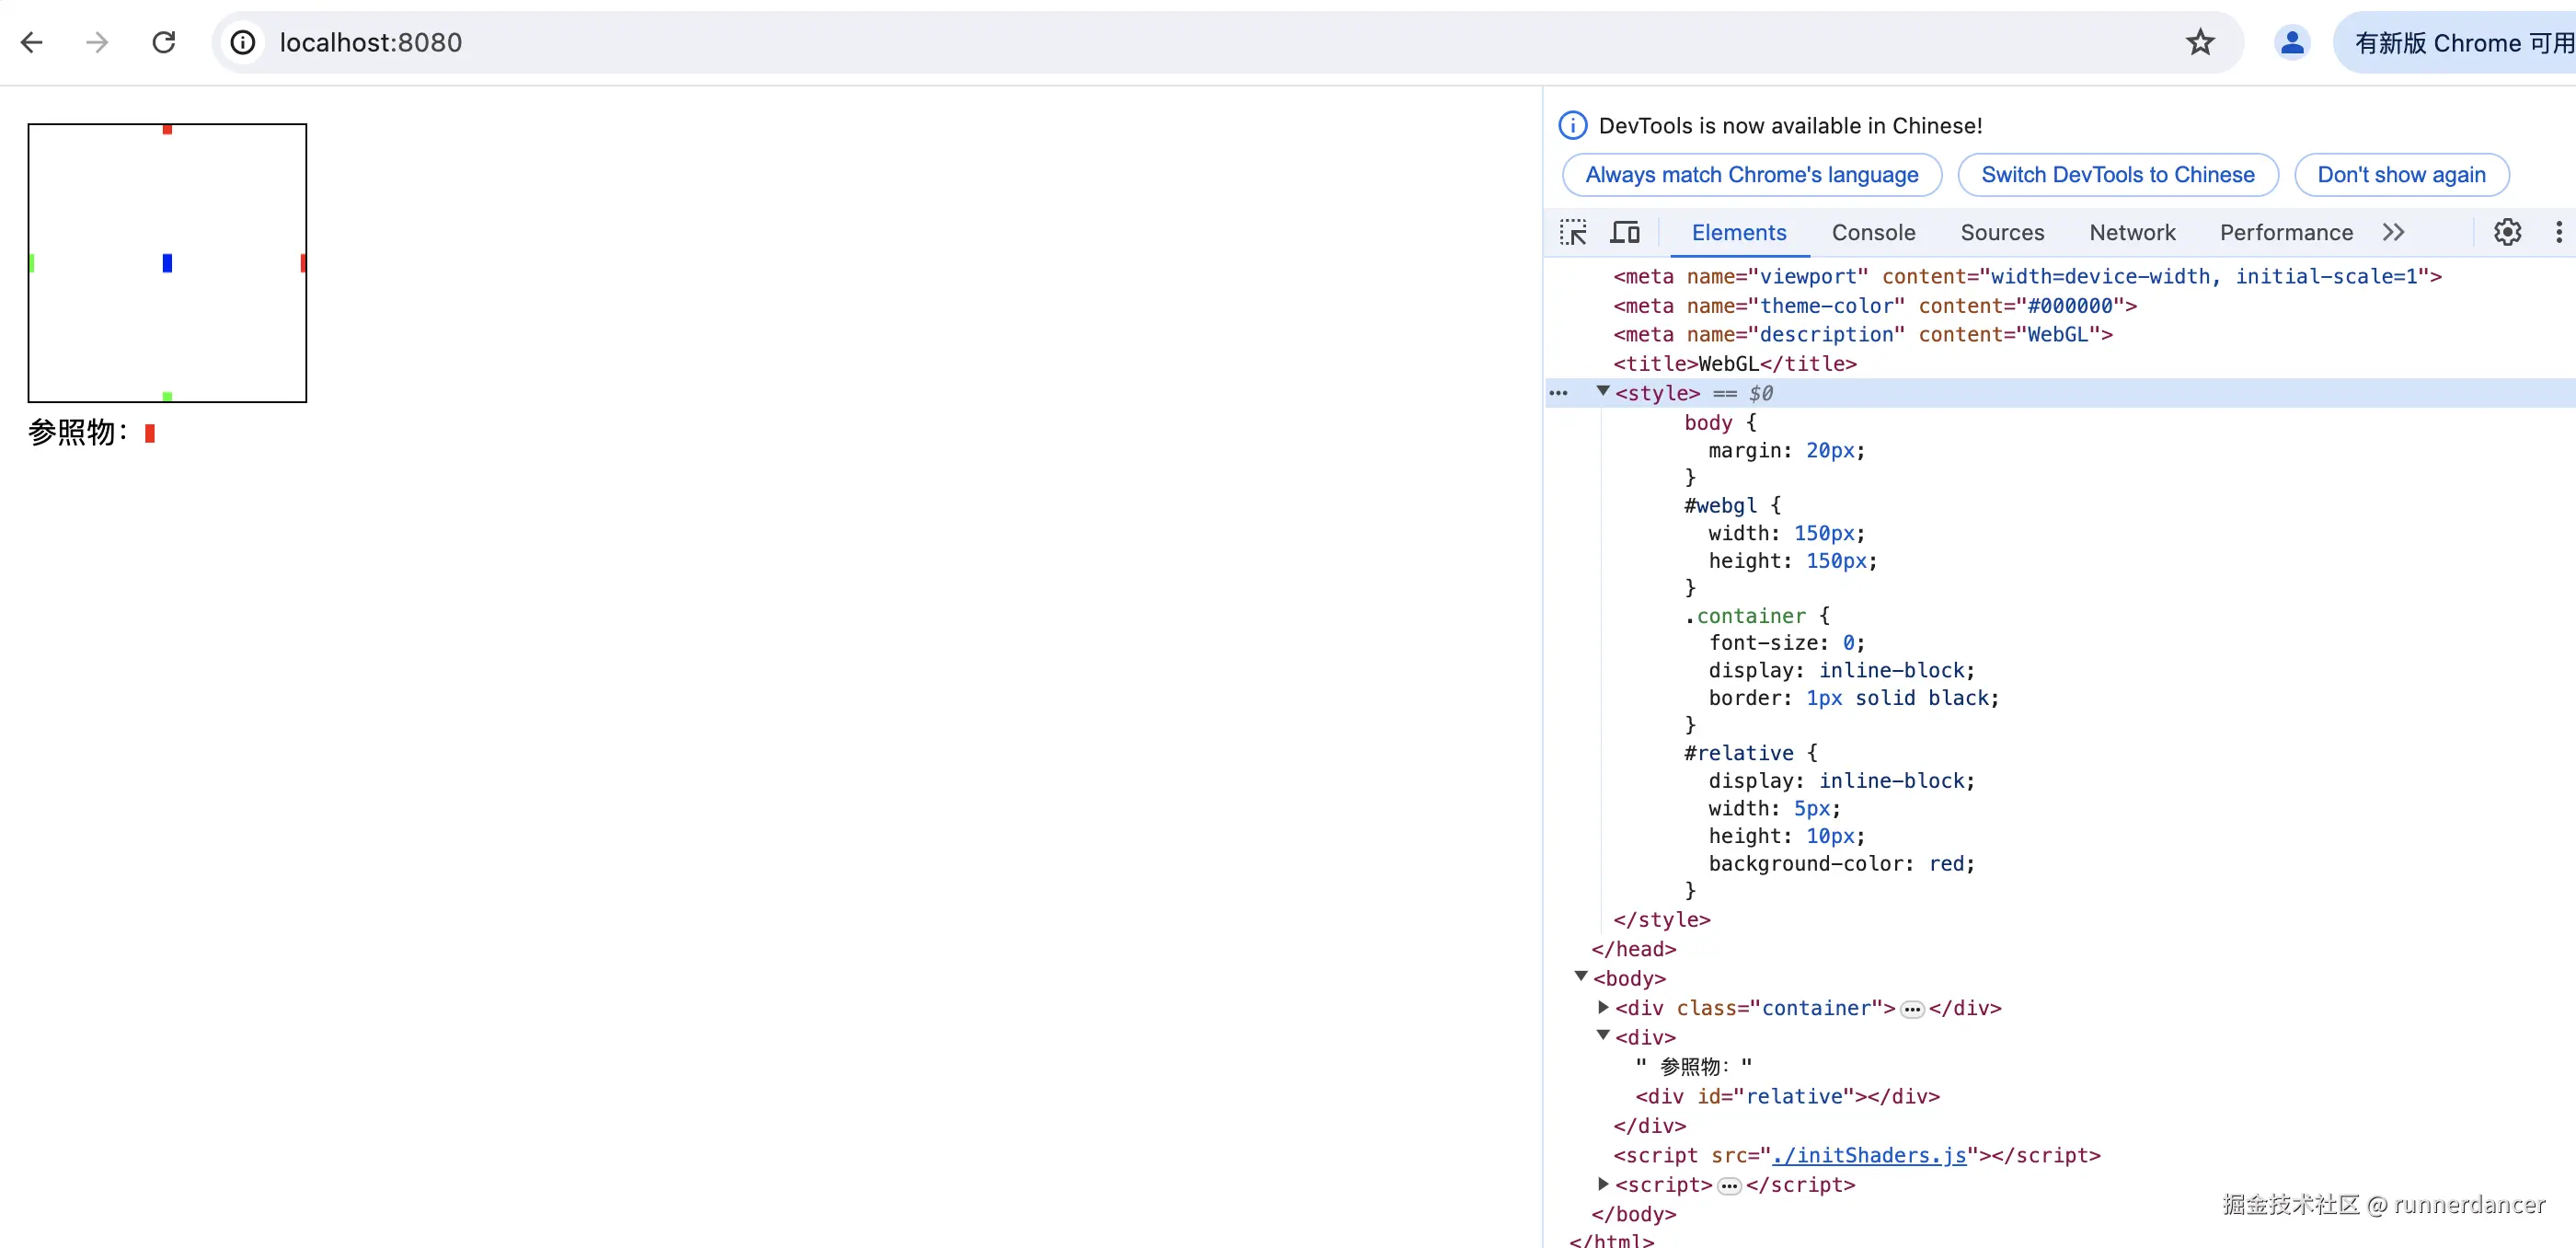Screen dimensions: 2576x1248
Task: Expand the div class container node
Action: click(x=1603, y=1007)
